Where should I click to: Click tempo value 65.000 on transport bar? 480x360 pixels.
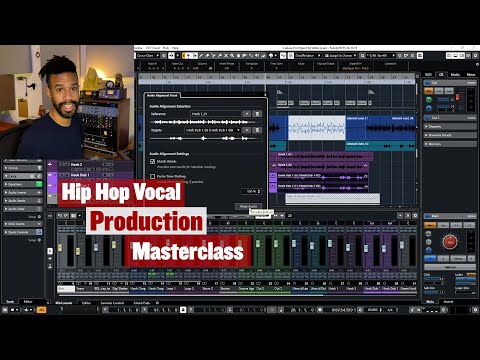pos(373,310)
